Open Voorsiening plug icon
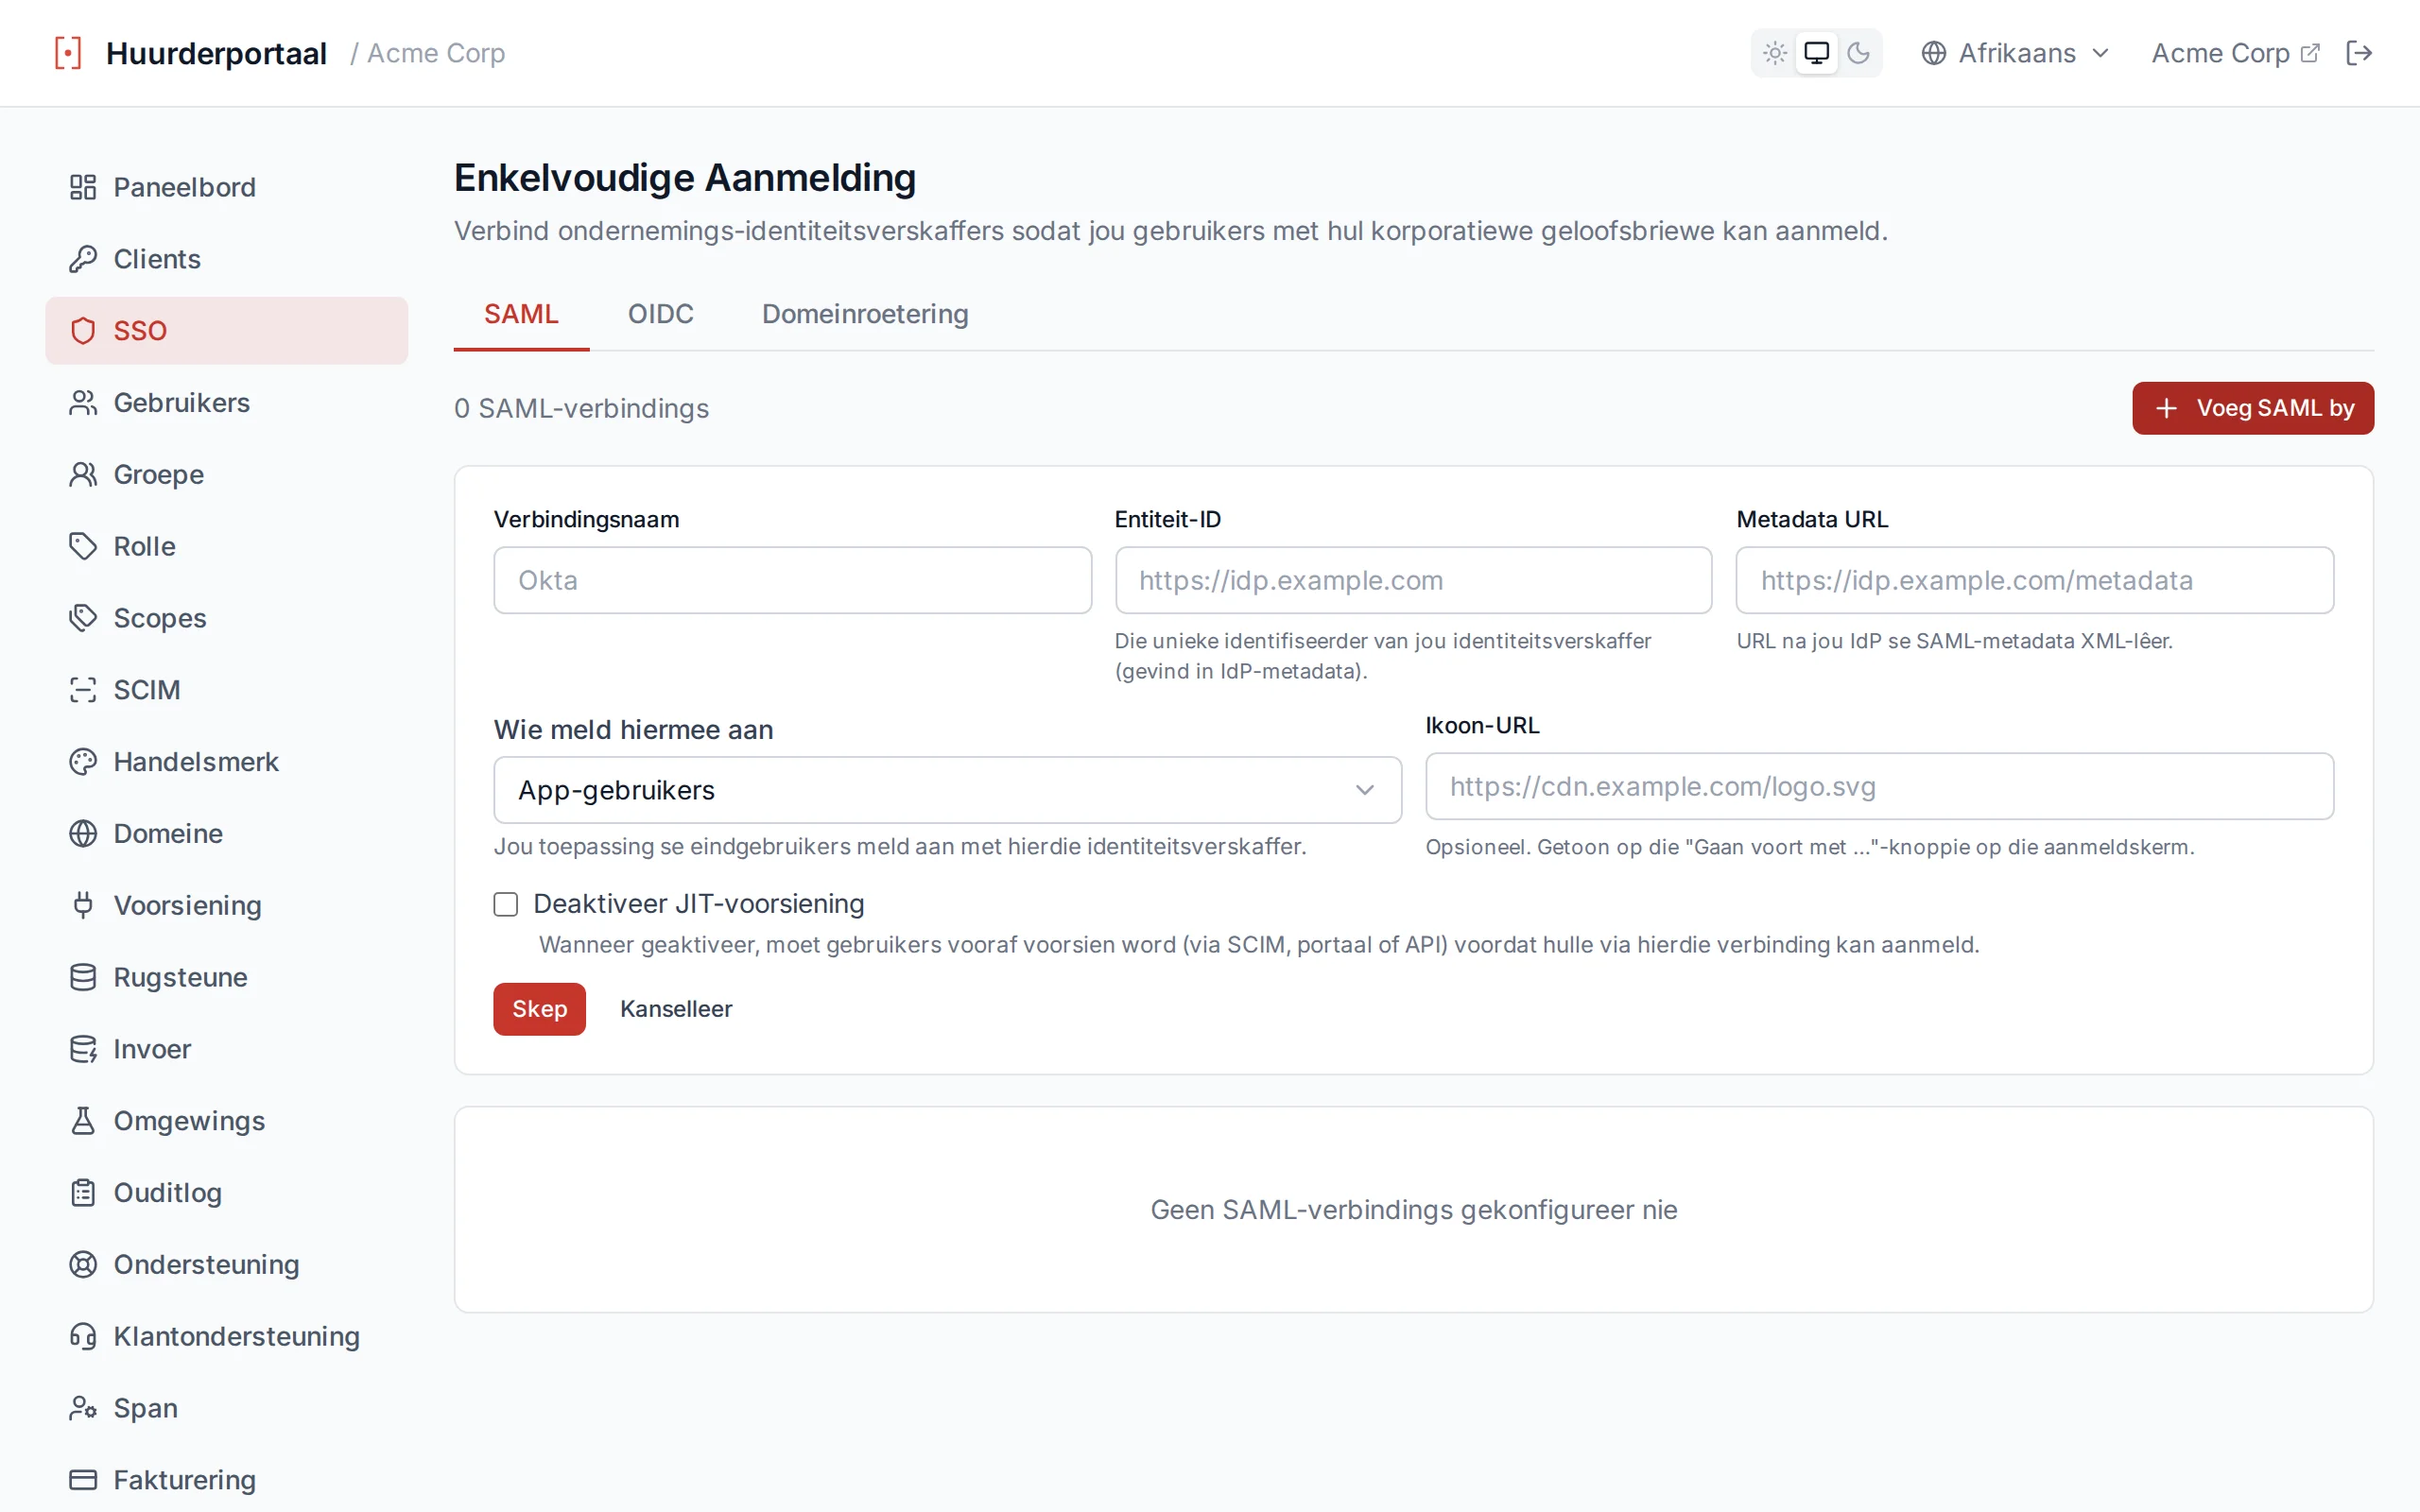This screenshot has height=1512, width=2420. pyautogui.click(x=83, y=905)
